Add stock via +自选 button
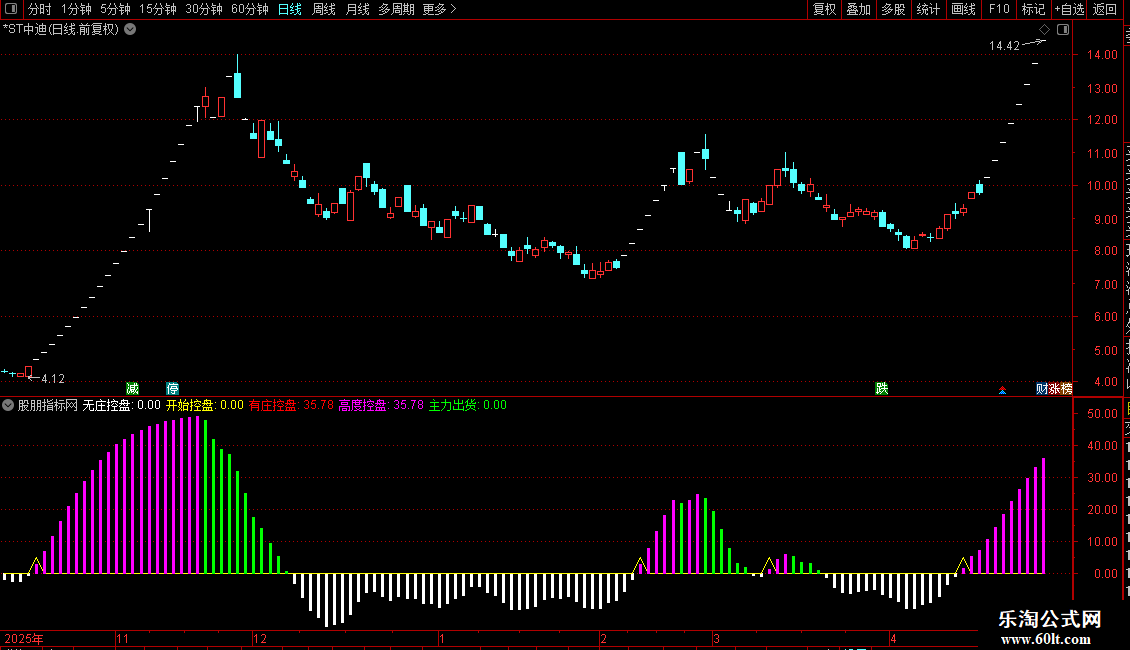1130x650 pixels. (x=1069, y=9)
